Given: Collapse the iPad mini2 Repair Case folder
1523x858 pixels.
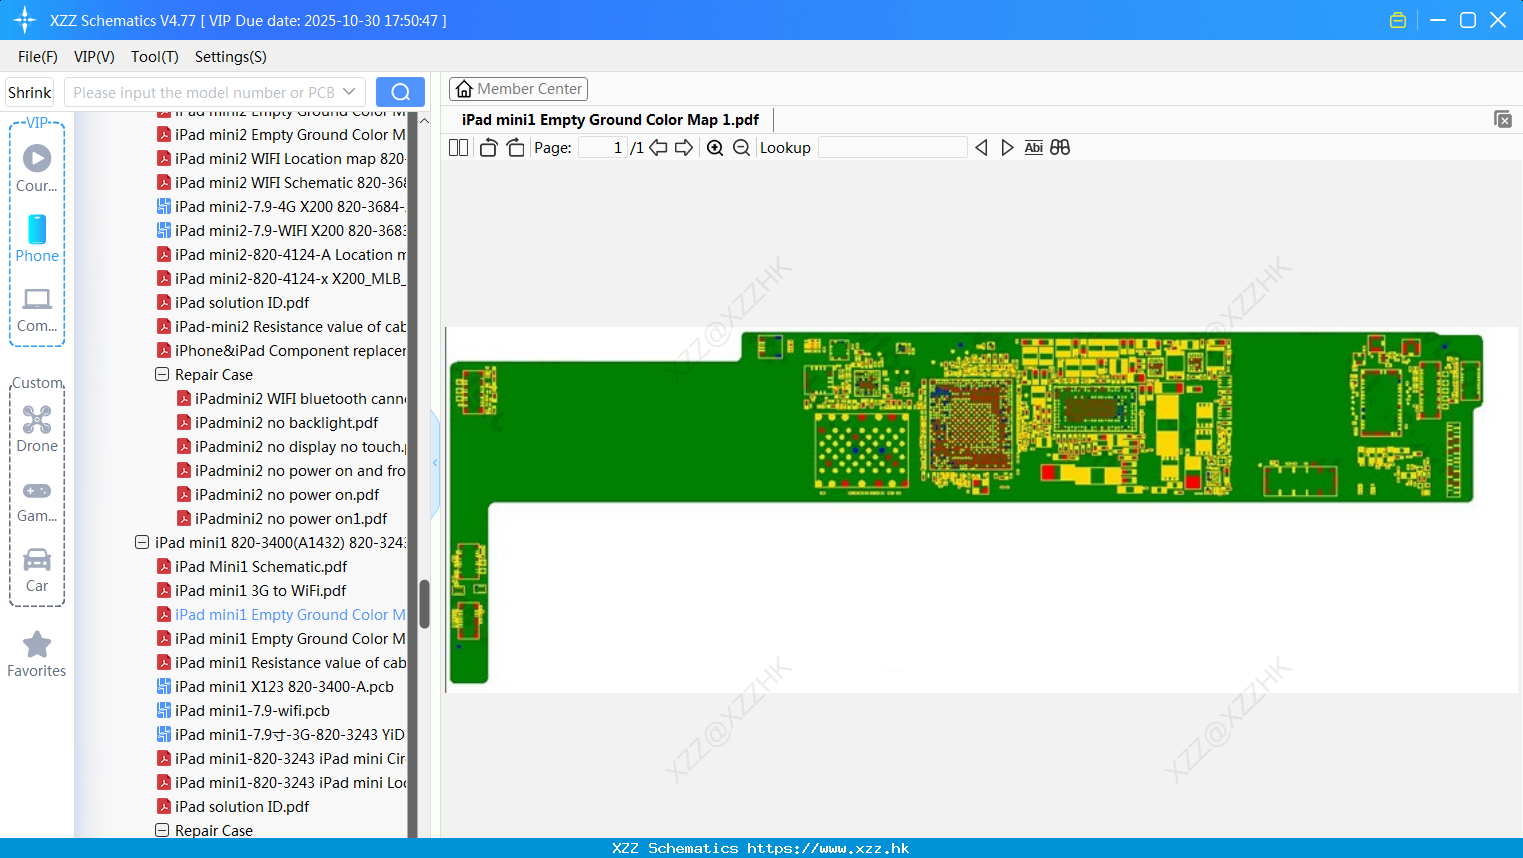Looking at the screenshot, I should pos(162,375).
